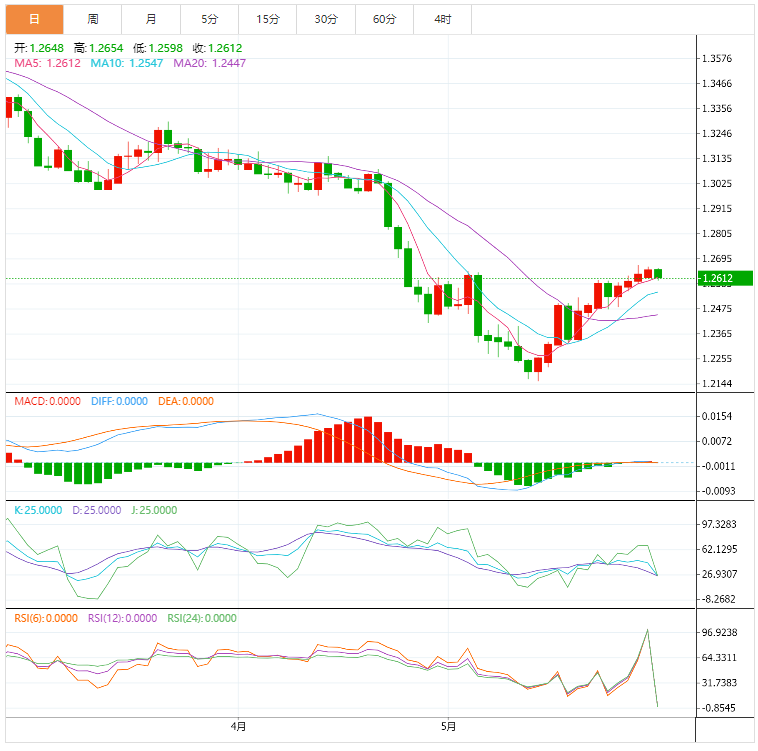Select the 15分 timeframe tab
The width and height of the screenshot is (758, 751).
tap(267, 19)
